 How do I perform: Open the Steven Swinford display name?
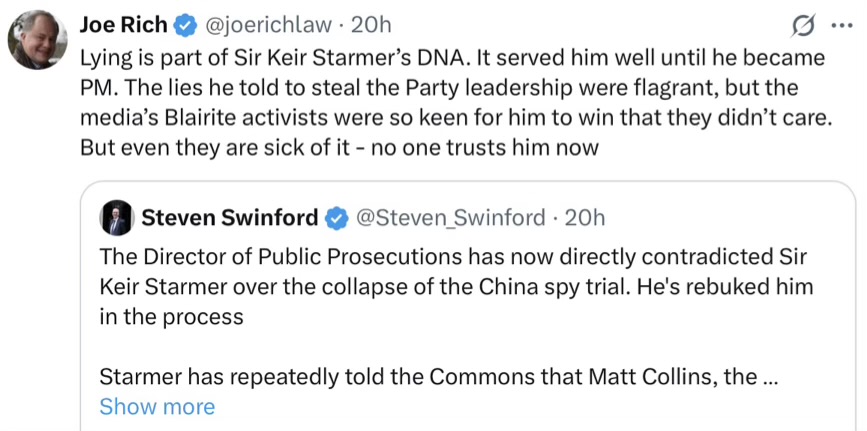[x=229, y=217]
